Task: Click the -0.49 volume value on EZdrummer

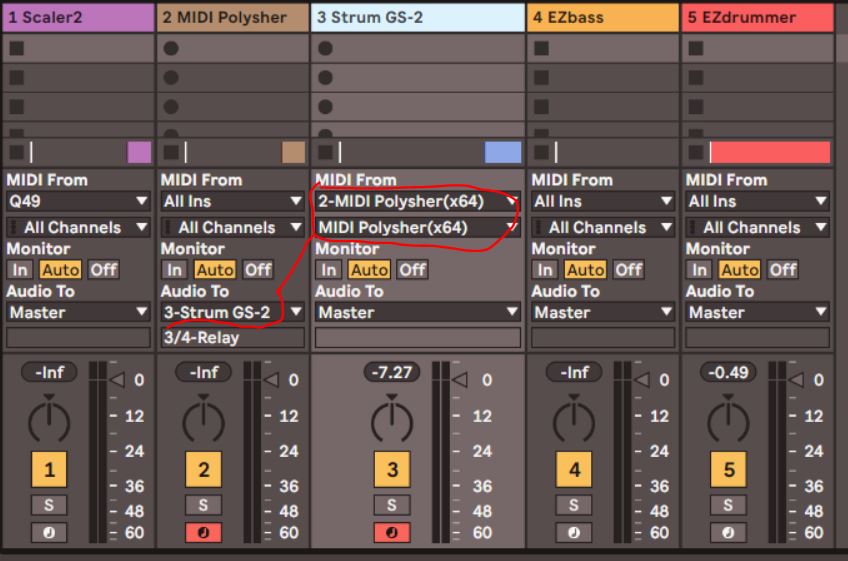Action: point(728,372)
